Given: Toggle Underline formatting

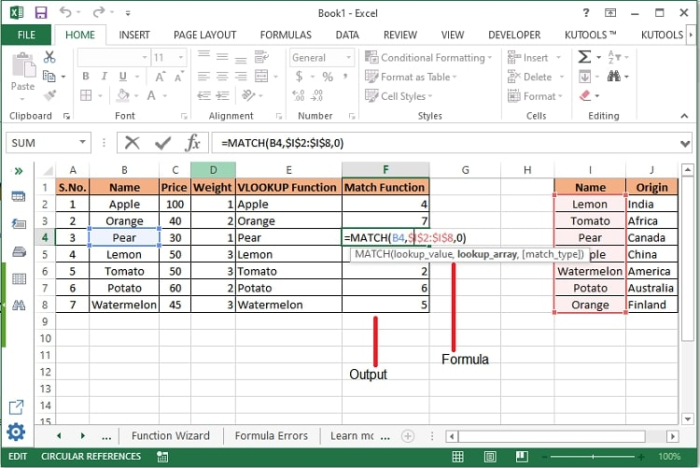Looking at the screenshot, I should click(x=123, y=76).
